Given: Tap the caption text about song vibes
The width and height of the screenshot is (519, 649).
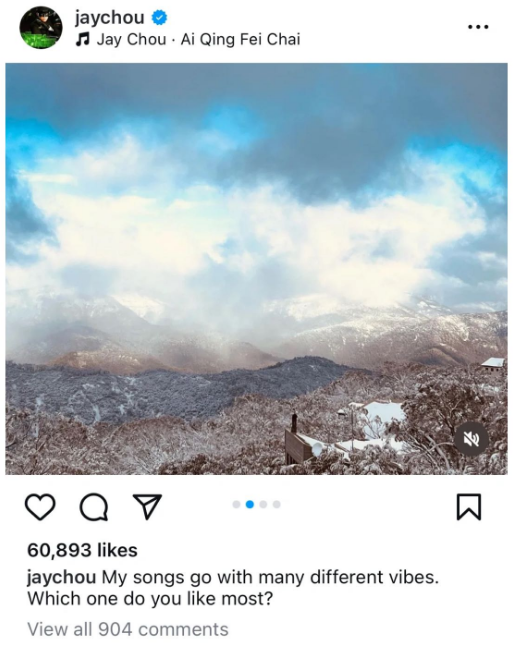Looking at the screenshot, I should click(x=233, y=588).
